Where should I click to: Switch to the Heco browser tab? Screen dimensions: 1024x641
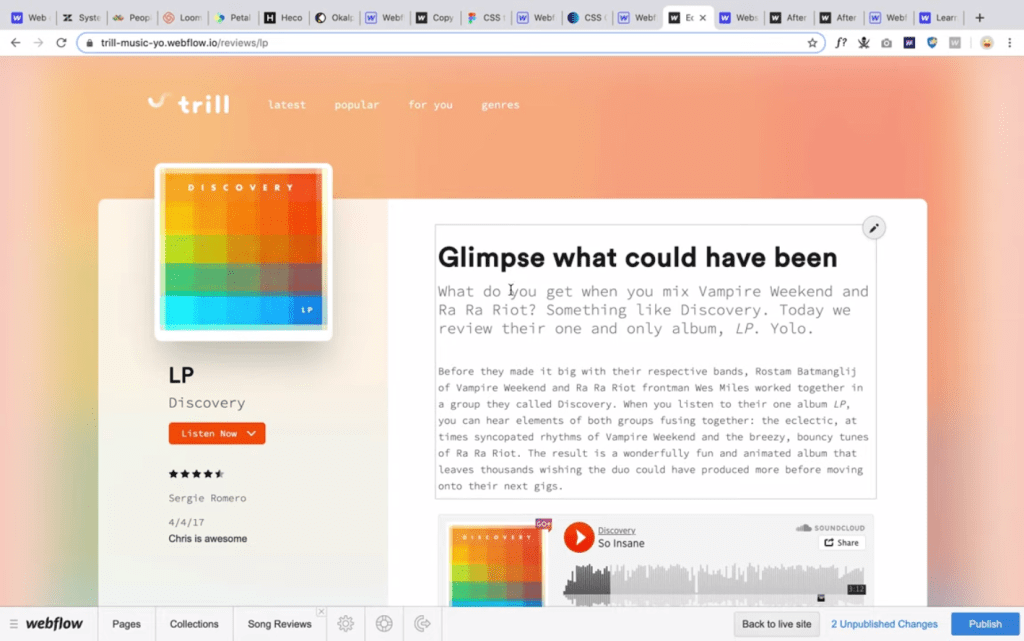(x=283, y=18)
